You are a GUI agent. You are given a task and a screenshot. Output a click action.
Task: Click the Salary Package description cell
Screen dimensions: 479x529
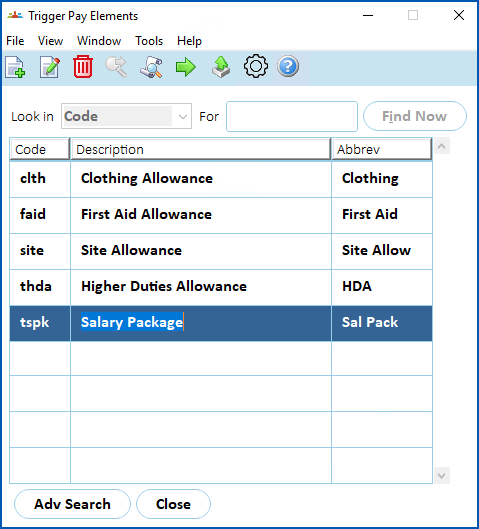tap(201, 323)
